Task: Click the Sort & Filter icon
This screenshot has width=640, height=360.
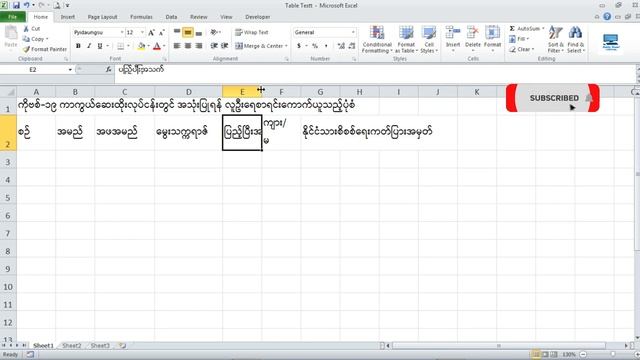Action: 556,33
